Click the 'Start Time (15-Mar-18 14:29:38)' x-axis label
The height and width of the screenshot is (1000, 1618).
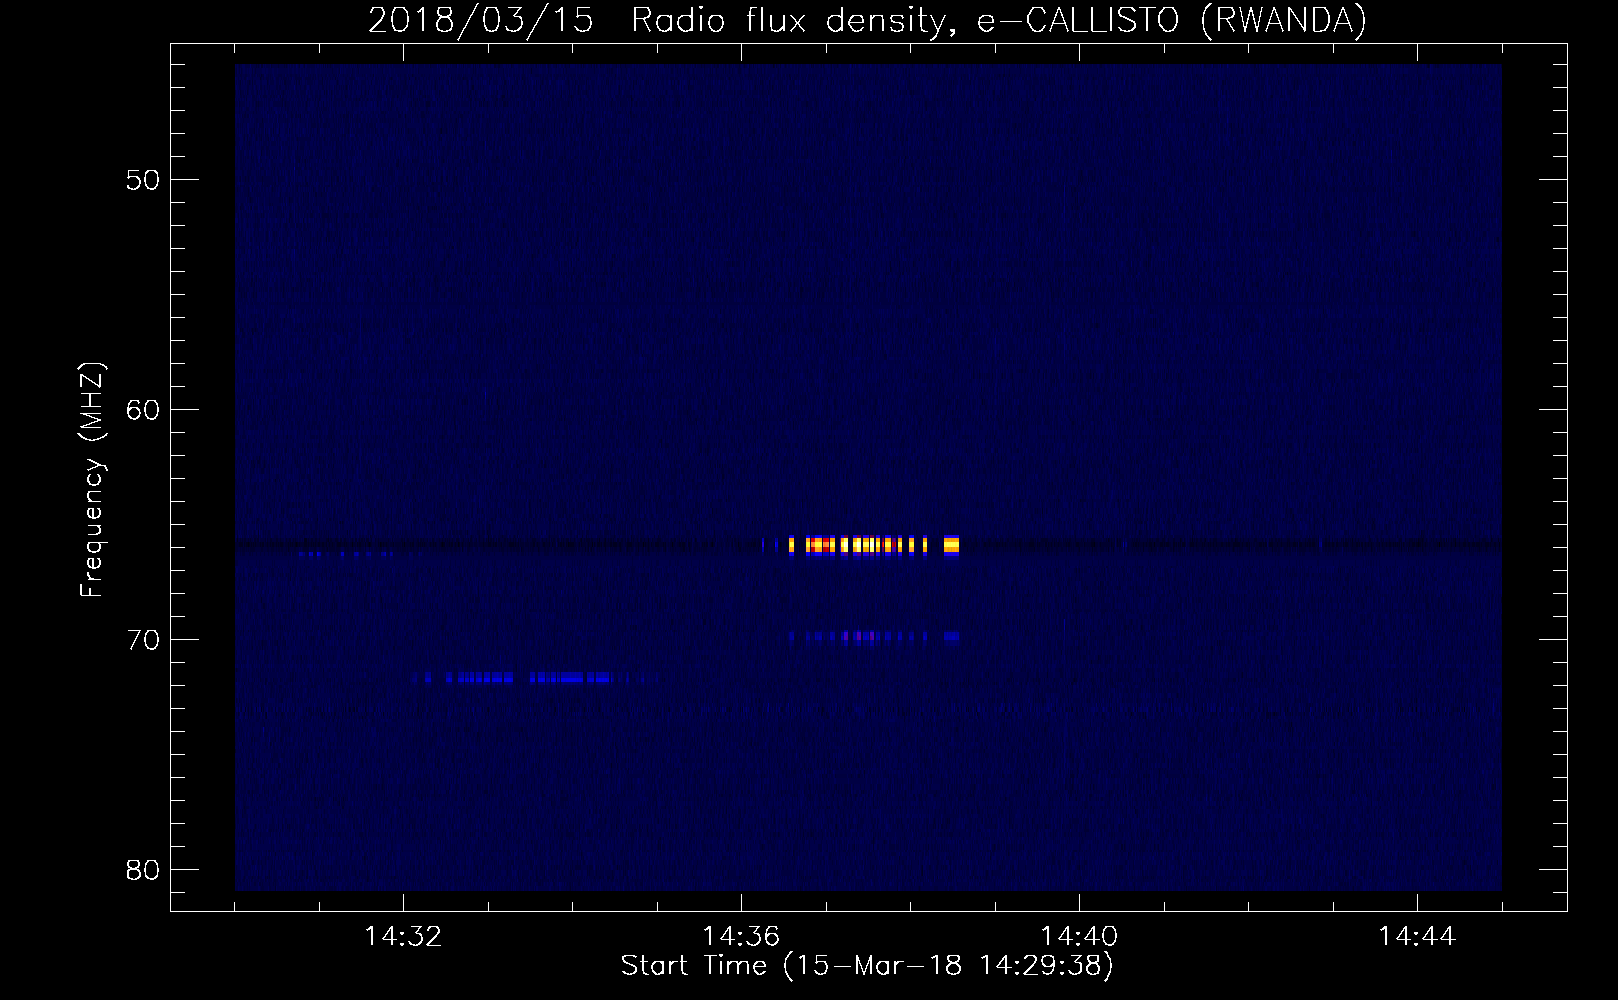pyautogui.click(x=867, y=966)
